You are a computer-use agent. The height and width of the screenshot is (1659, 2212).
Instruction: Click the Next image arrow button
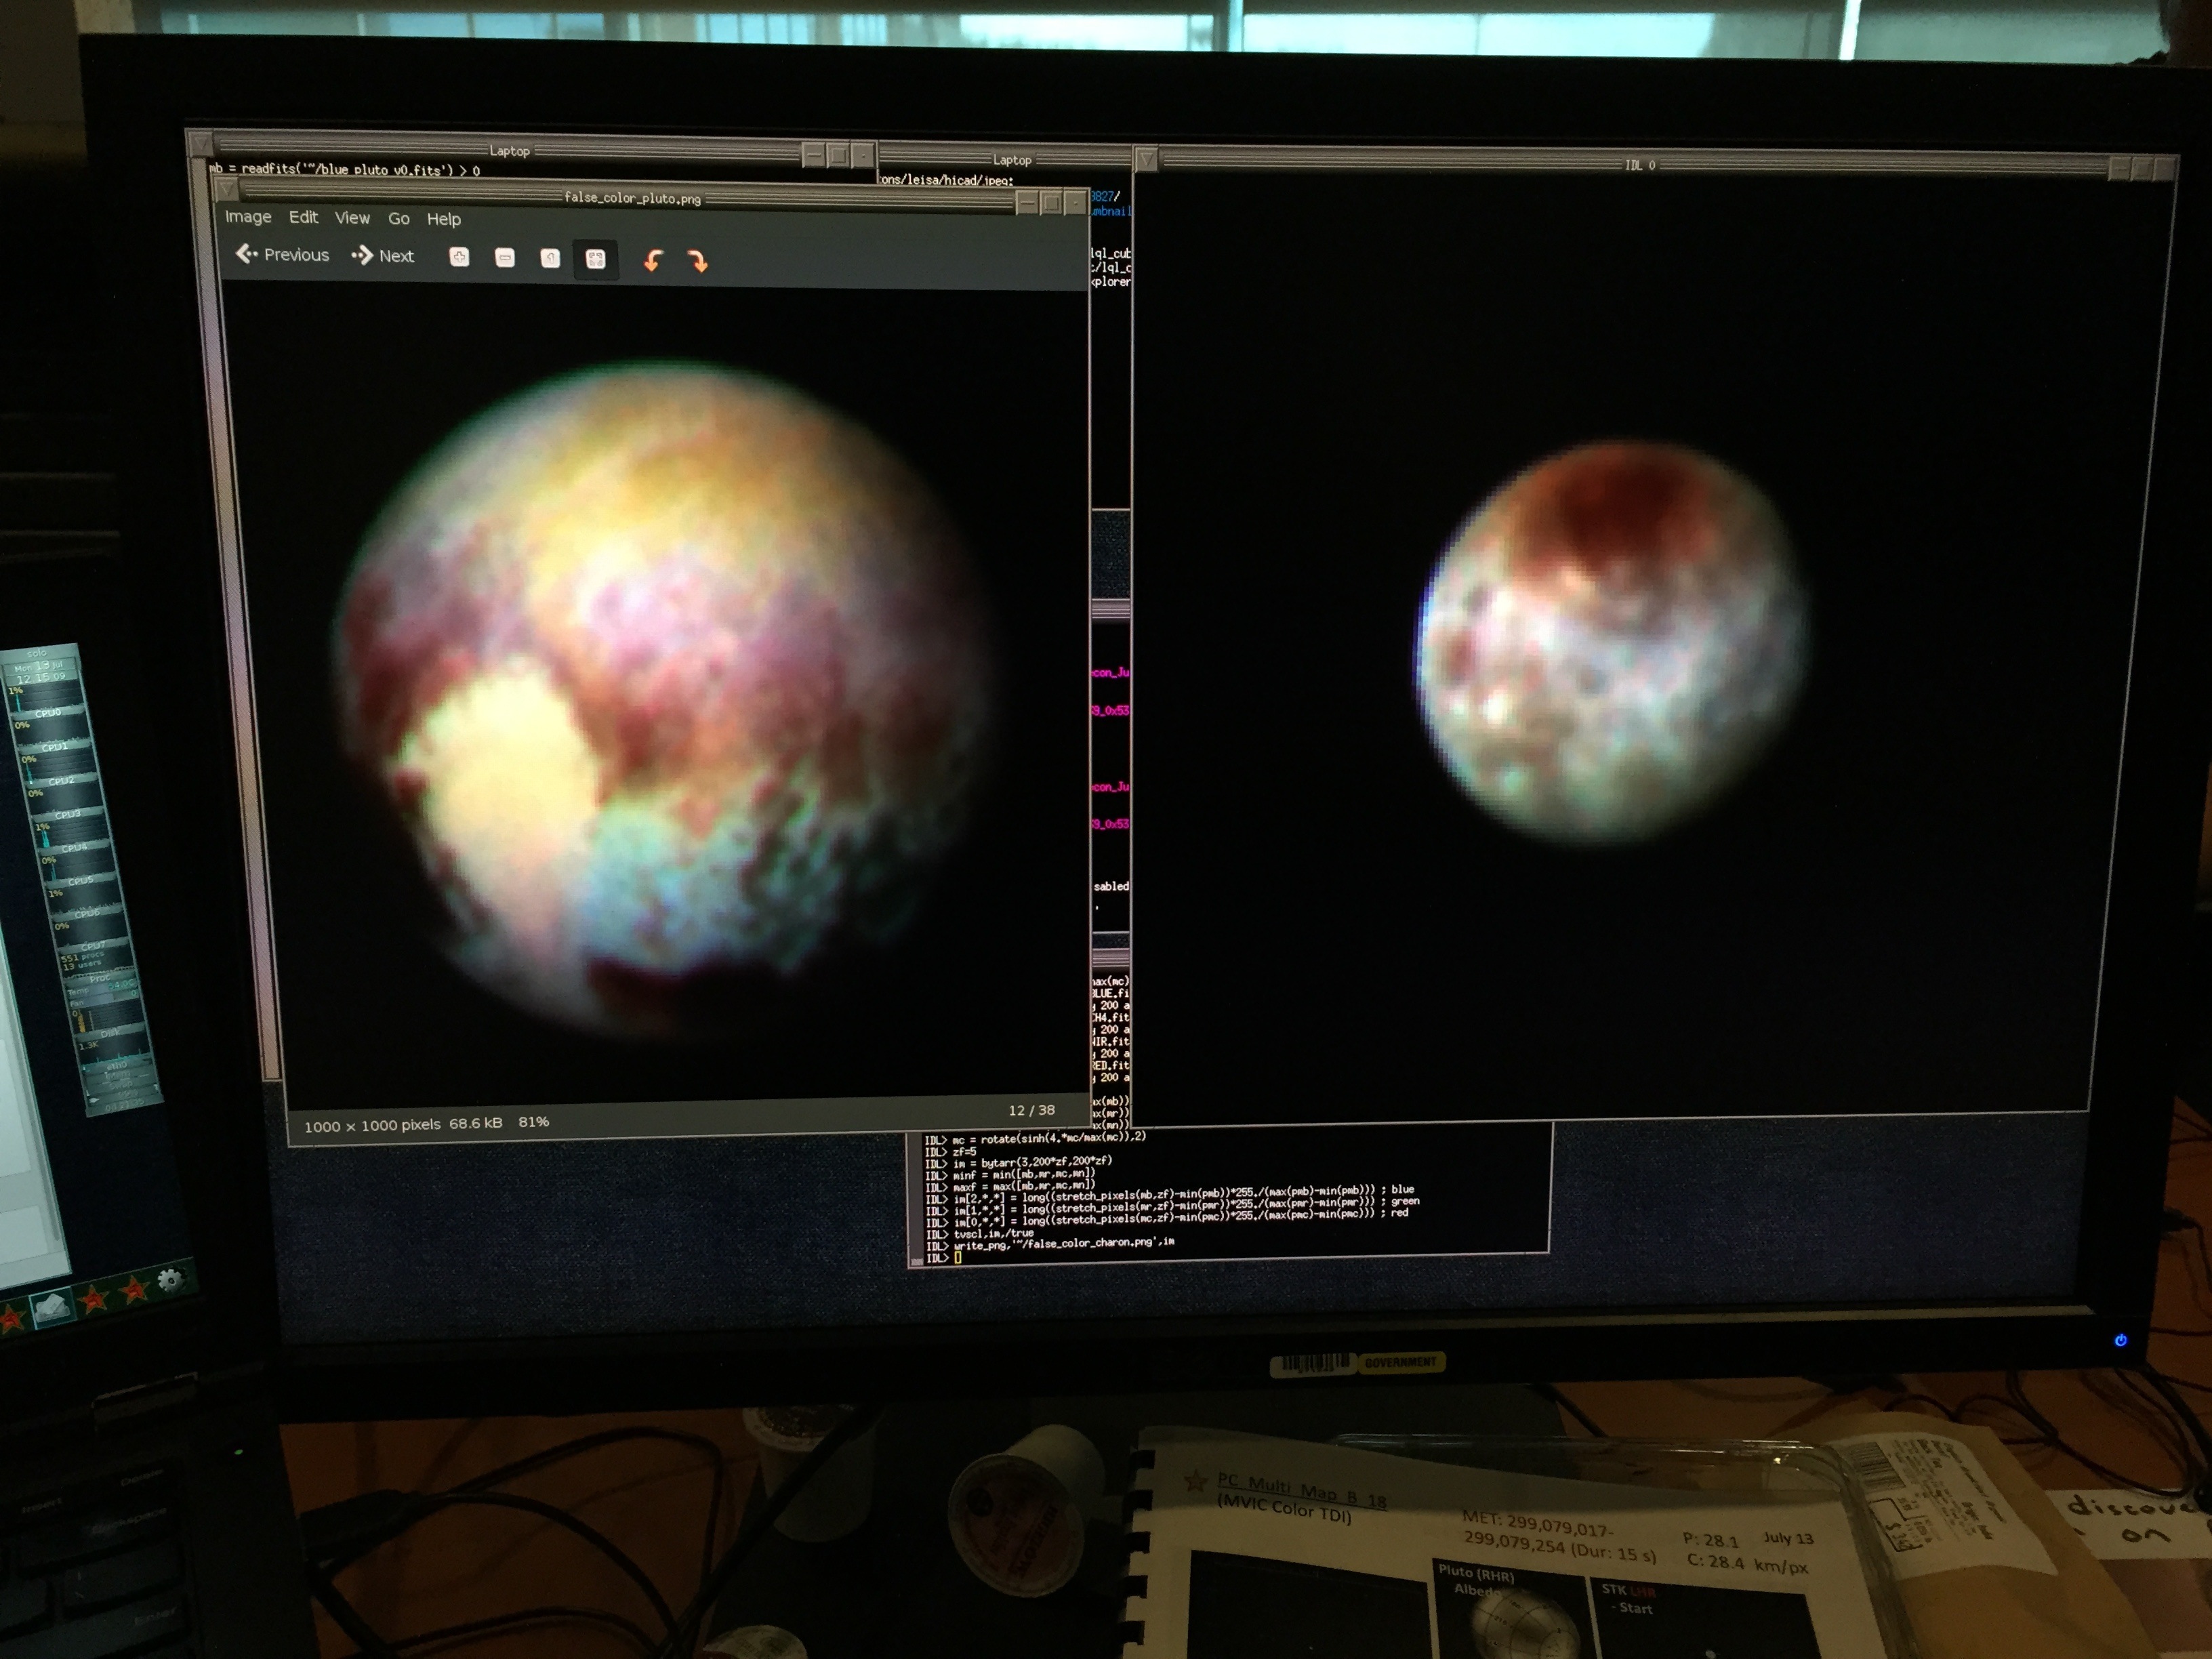coord(382,256)
